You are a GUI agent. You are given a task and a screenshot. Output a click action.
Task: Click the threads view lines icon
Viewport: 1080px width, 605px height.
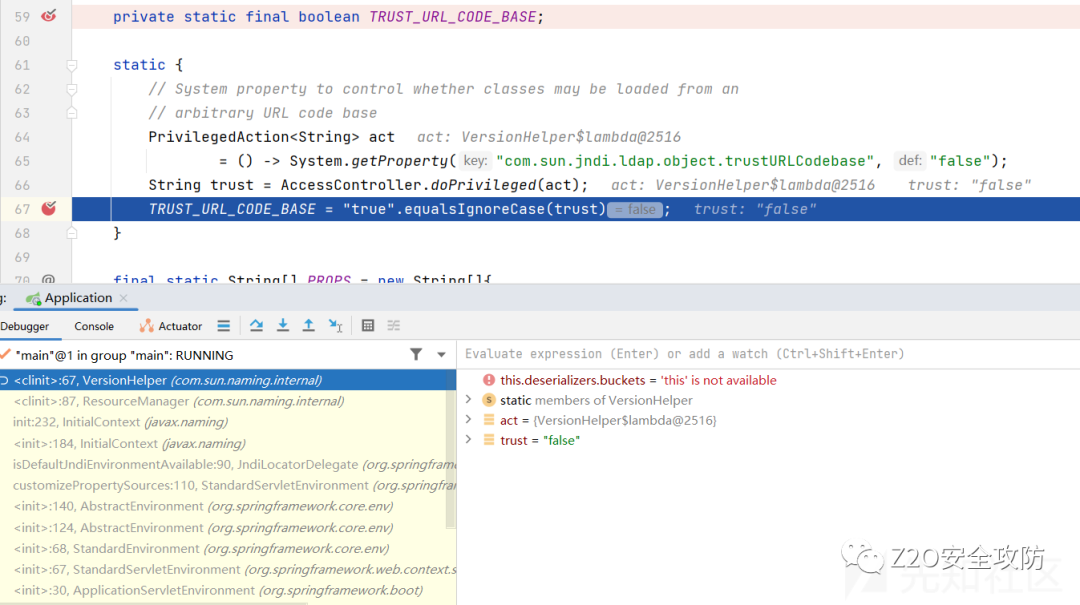223,326
